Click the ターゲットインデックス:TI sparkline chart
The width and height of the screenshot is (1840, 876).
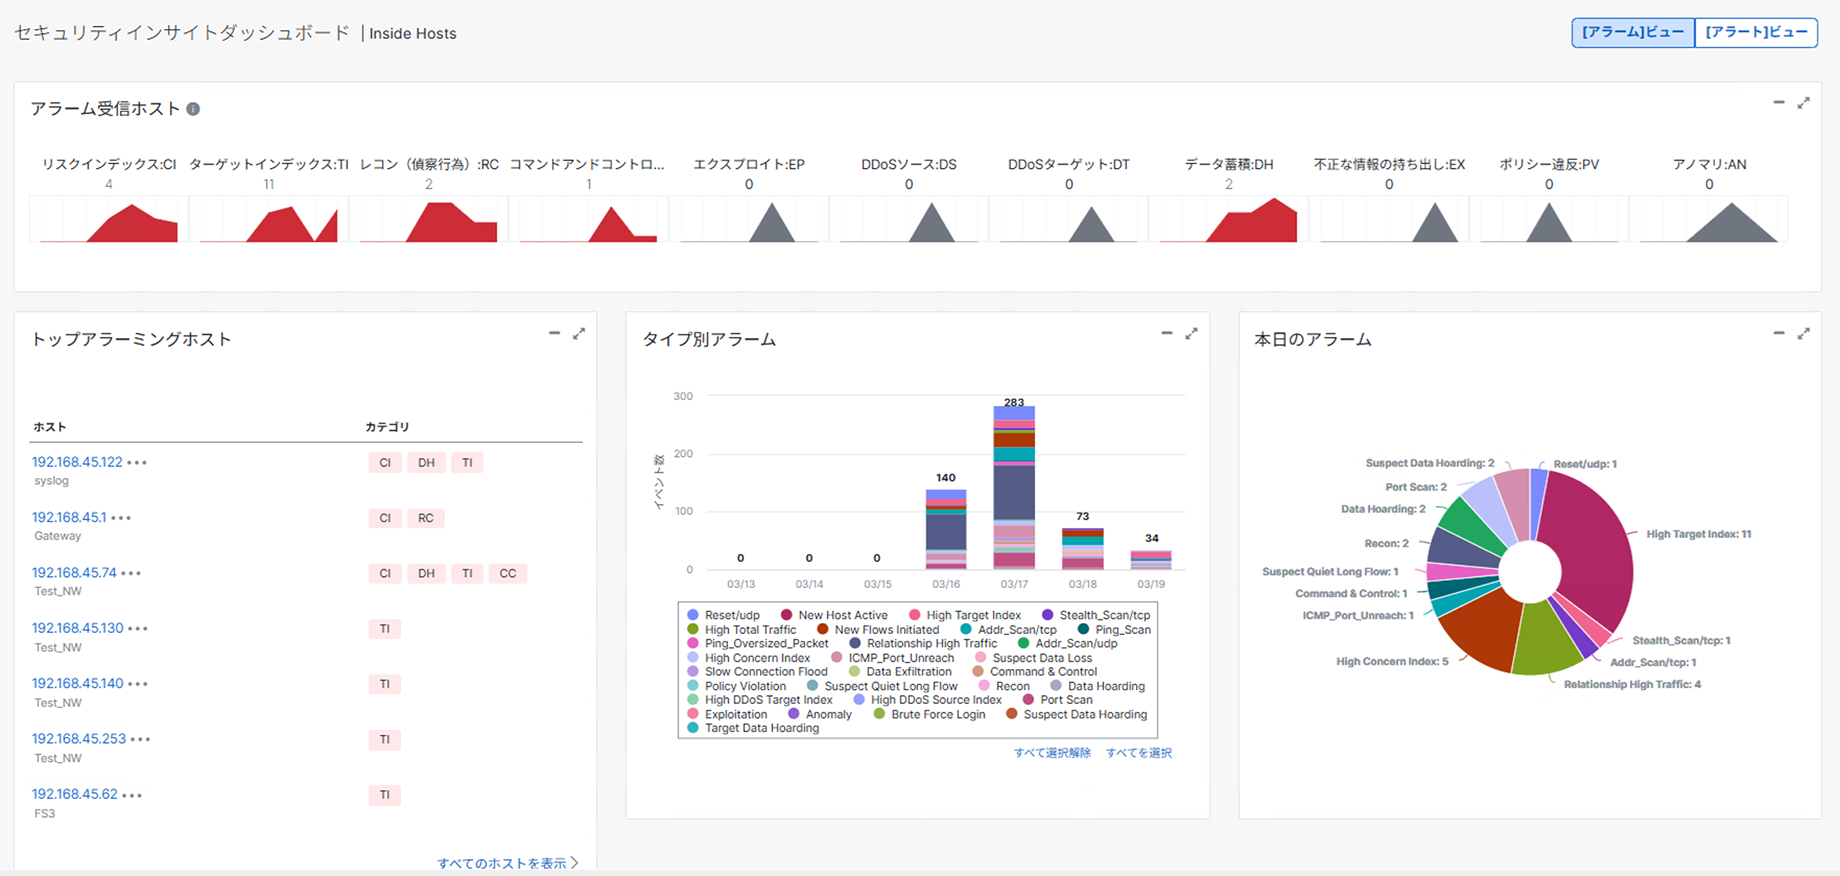pos(269,219)
